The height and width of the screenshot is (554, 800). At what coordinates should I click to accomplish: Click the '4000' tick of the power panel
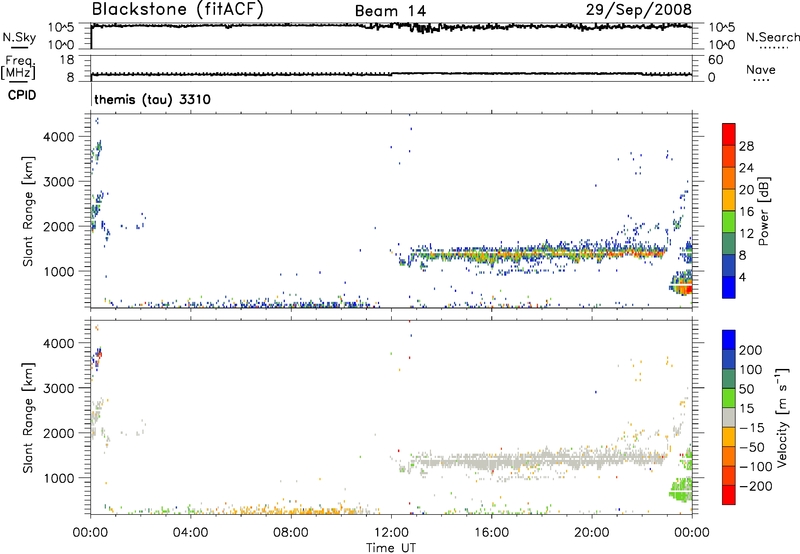click(59, 137)
